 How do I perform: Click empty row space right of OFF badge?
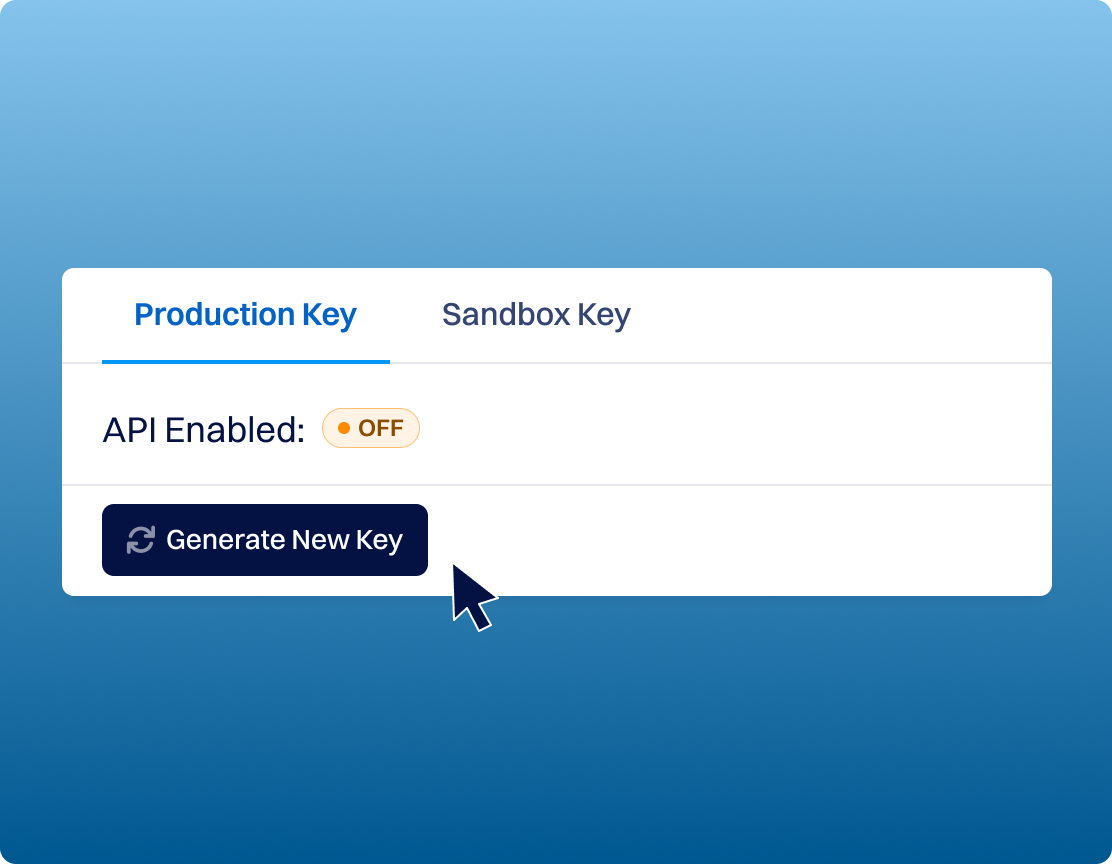point(735,428)
